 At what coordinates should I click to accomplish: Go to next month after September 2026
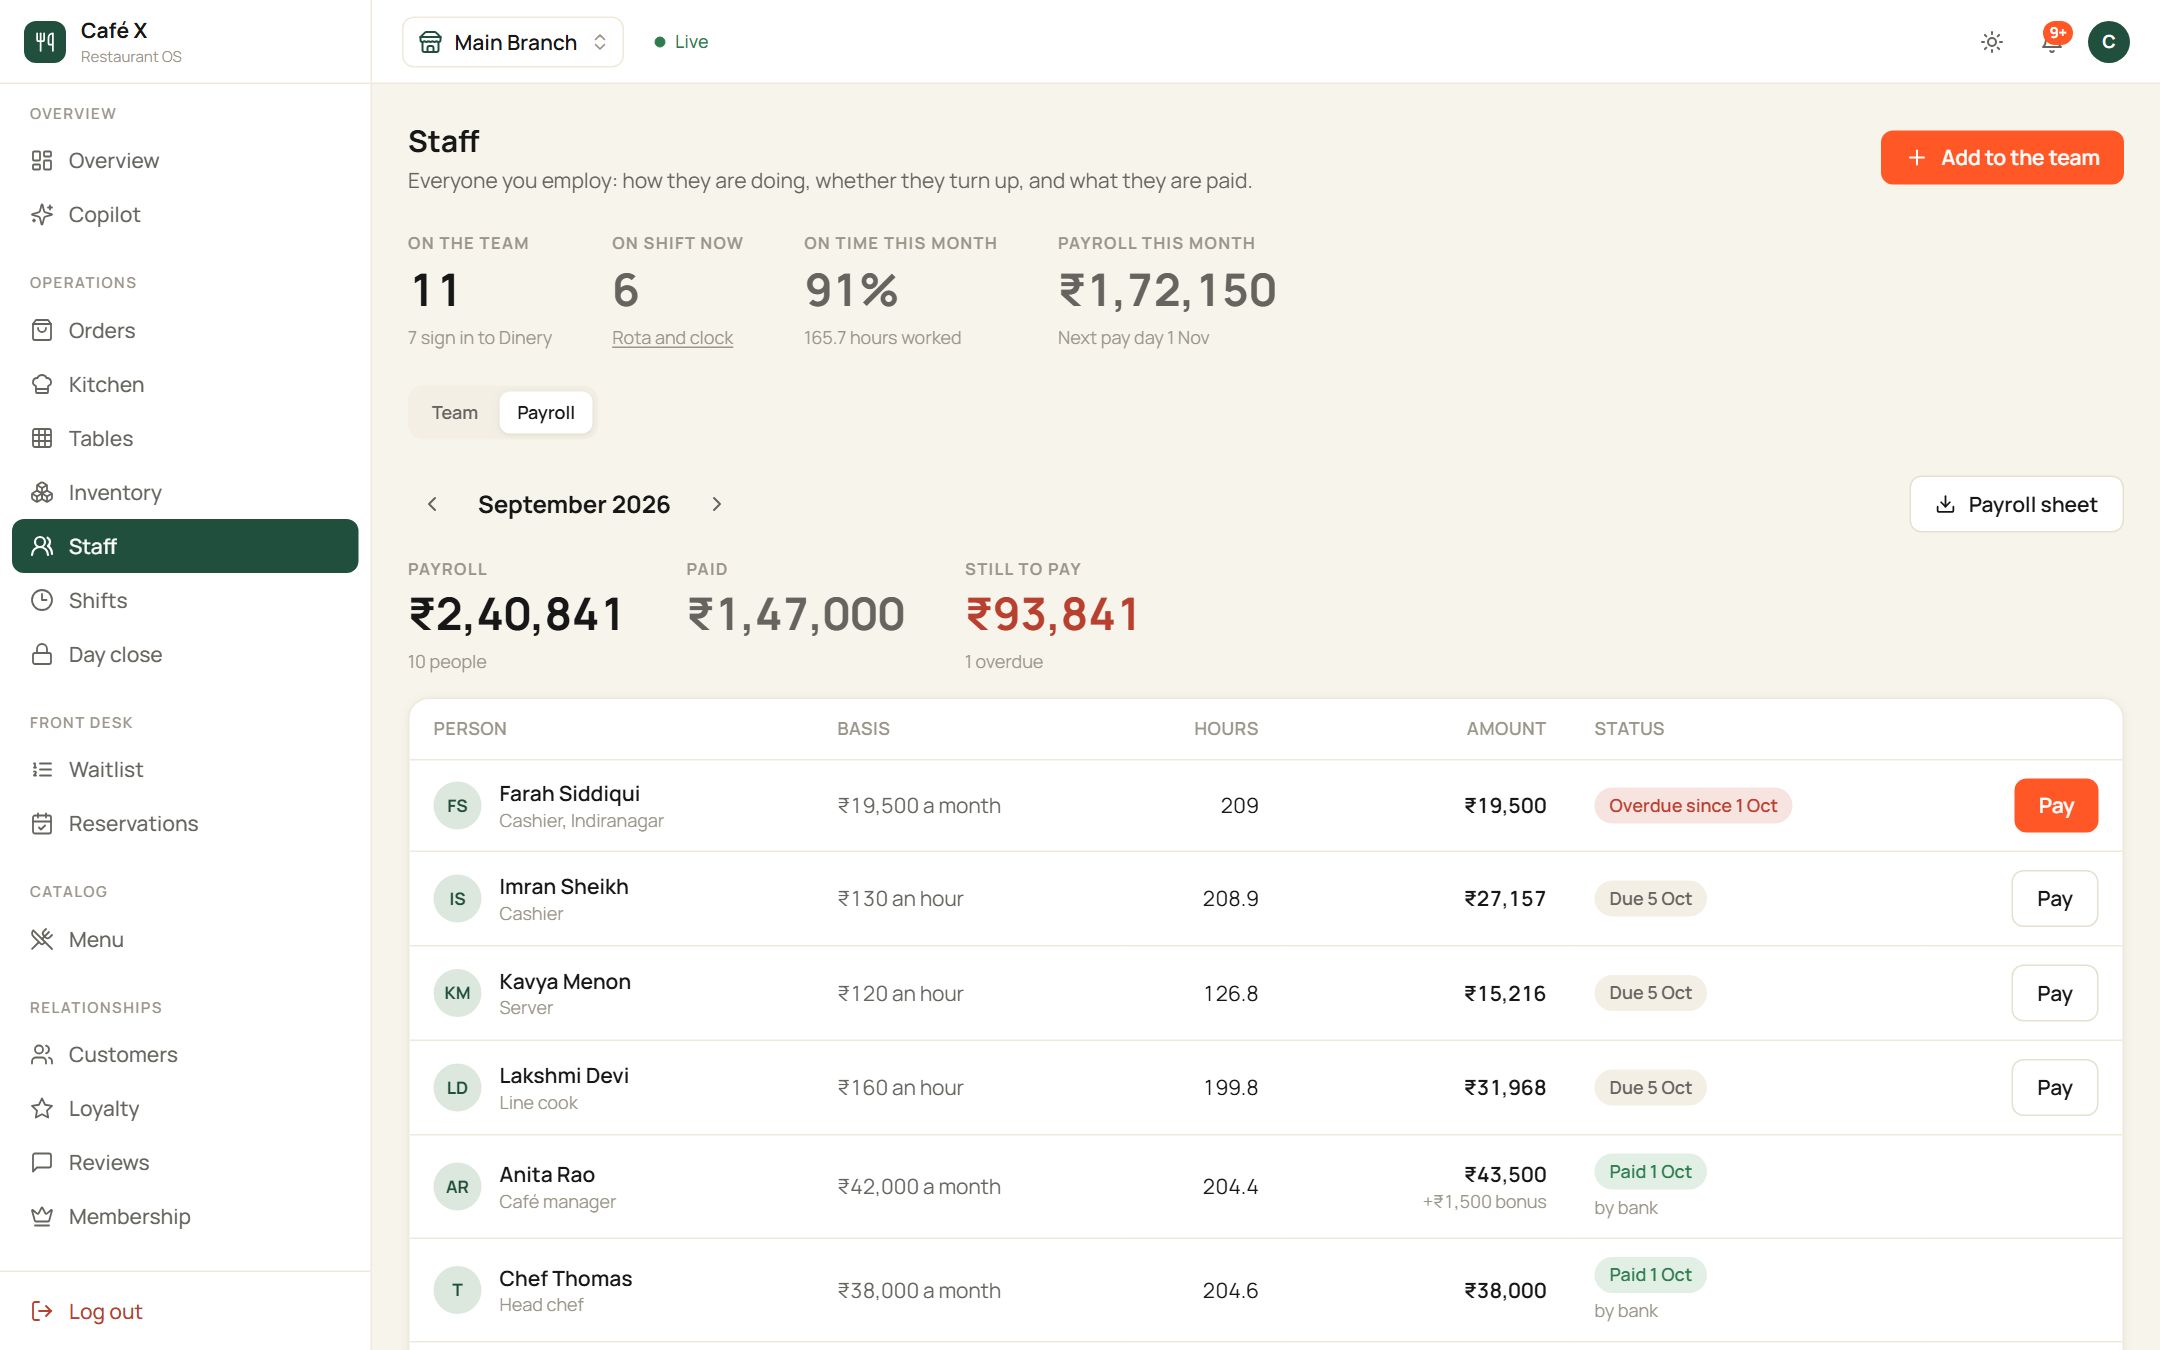click(716, 504)
